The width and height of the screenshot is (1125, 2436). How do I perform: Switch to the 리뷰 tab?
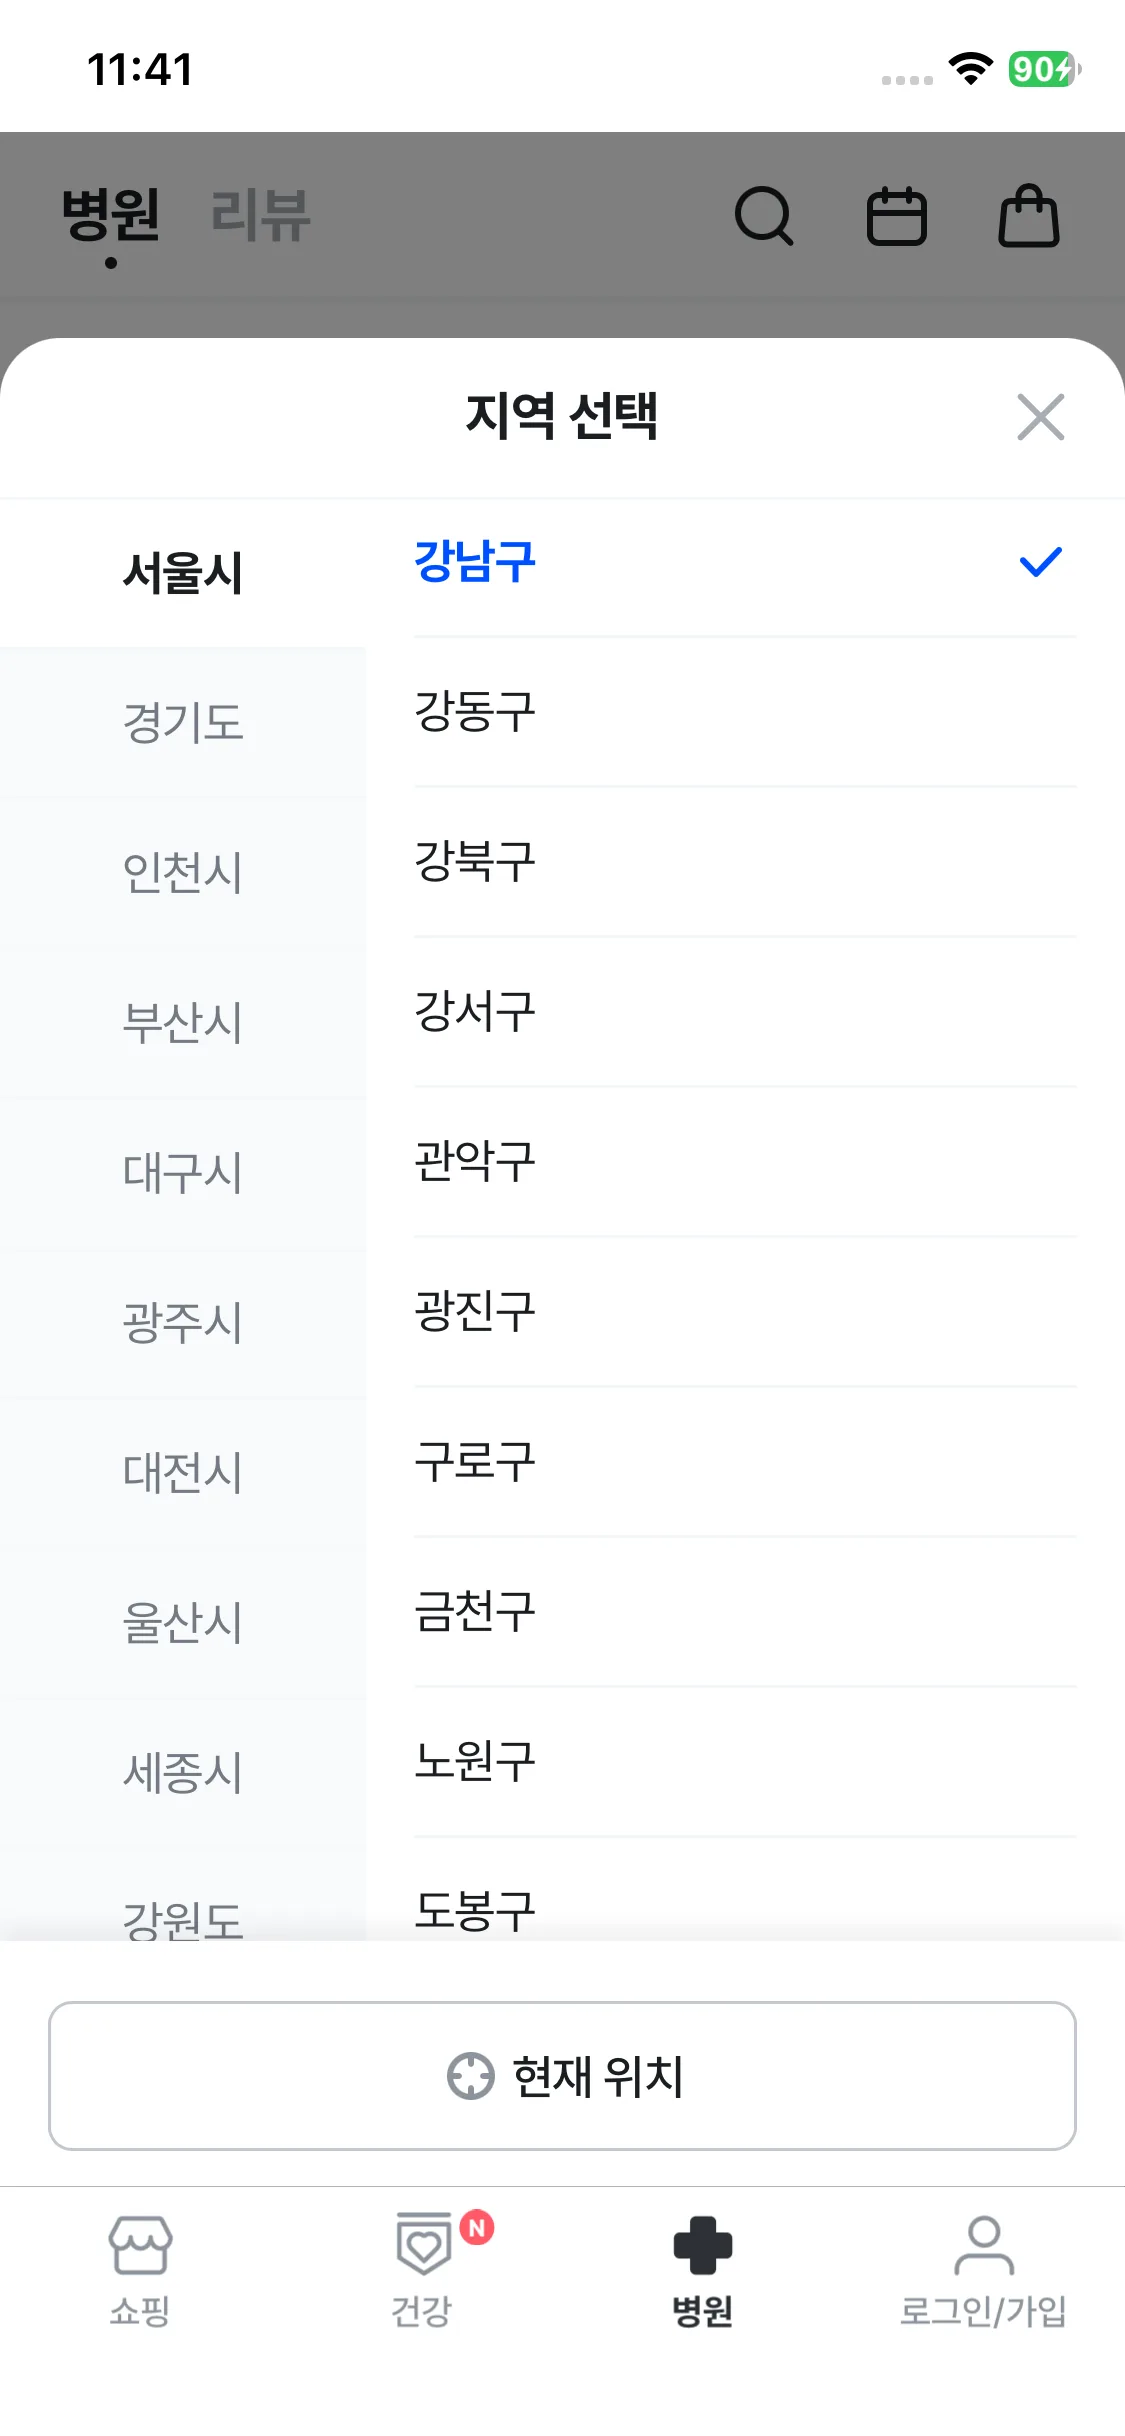click(261, 216)
